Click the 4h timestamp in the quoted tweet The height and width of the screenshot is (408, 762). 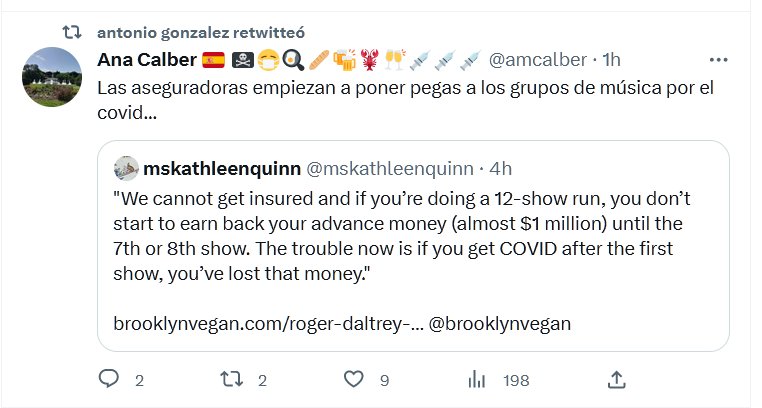pos(500,166)
